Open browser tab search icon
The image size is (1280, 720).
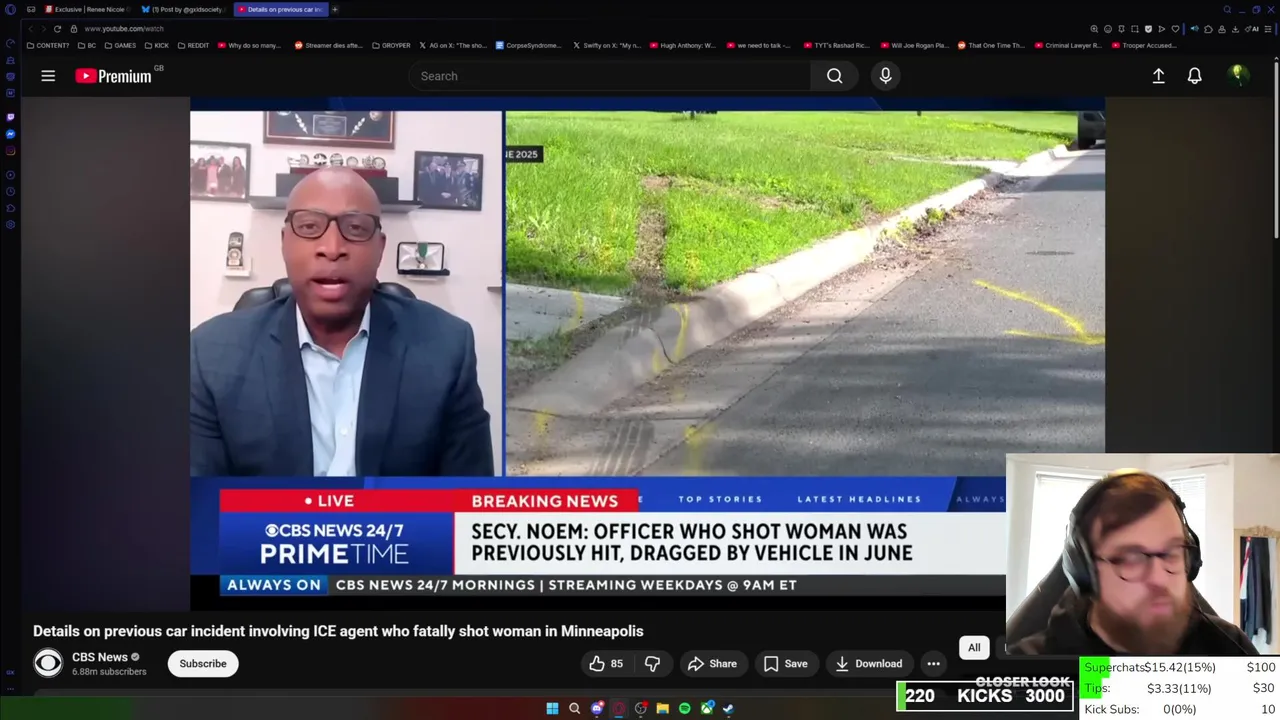[x=1227, y=10]
